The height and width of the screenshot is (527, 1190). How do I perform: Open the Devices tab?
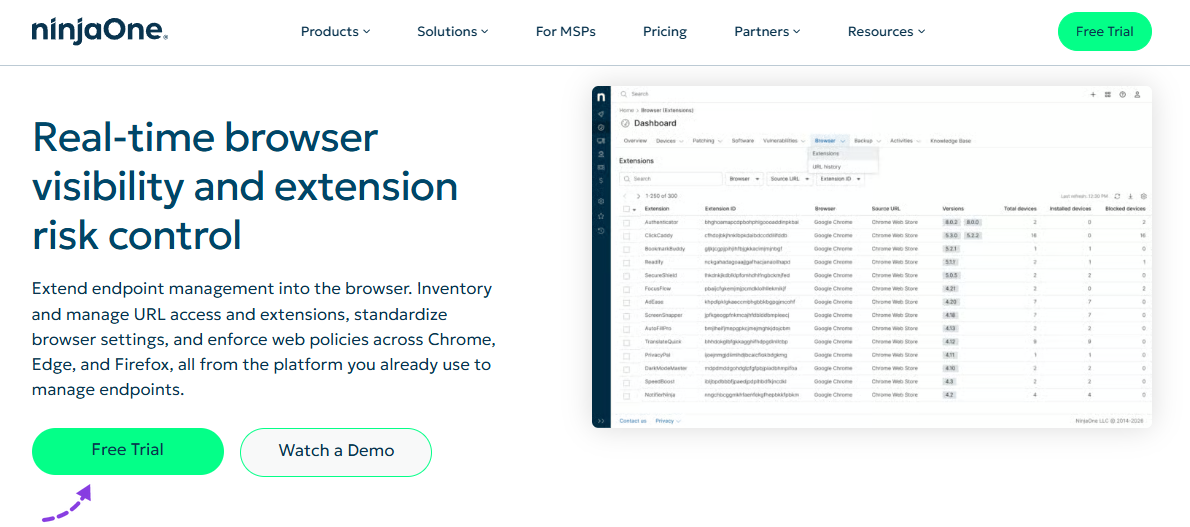point(669,140)
